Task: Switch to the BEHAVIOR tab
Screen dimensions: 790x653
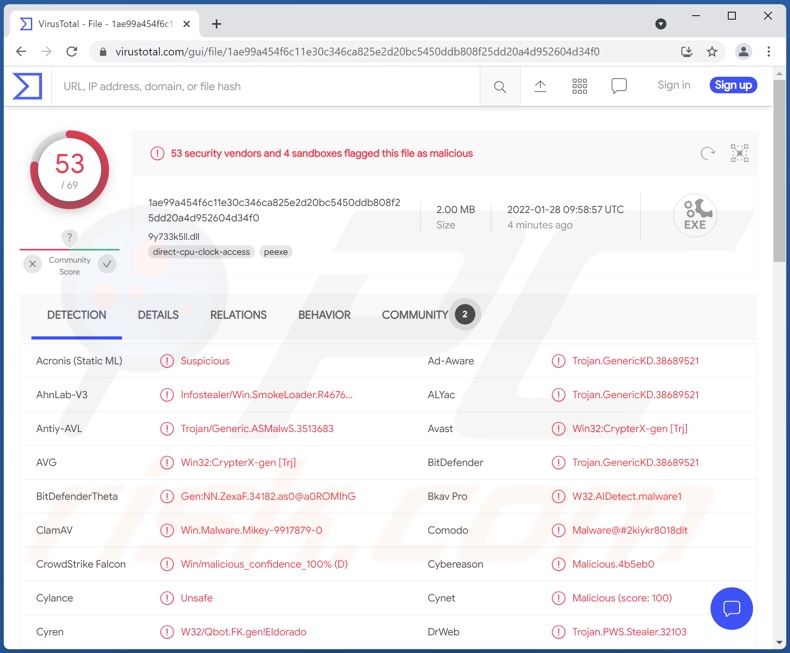Action: tap(324, 315)
